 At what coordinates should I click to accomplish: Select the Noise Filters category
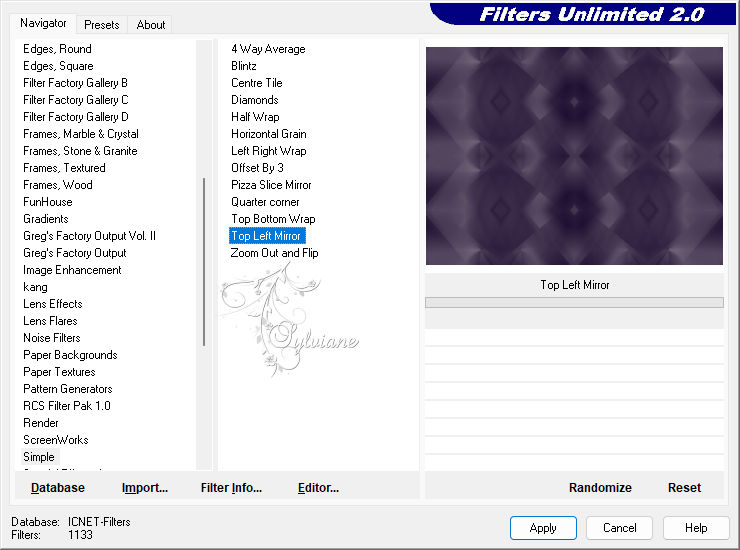(x=52, y=338)
